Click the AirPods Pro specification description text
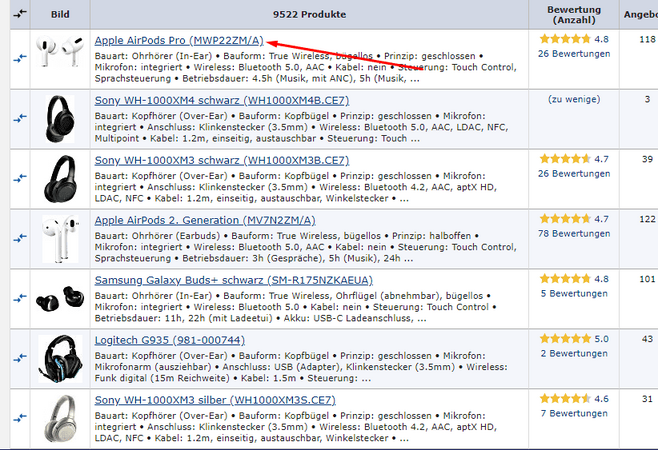 [306, 67]
